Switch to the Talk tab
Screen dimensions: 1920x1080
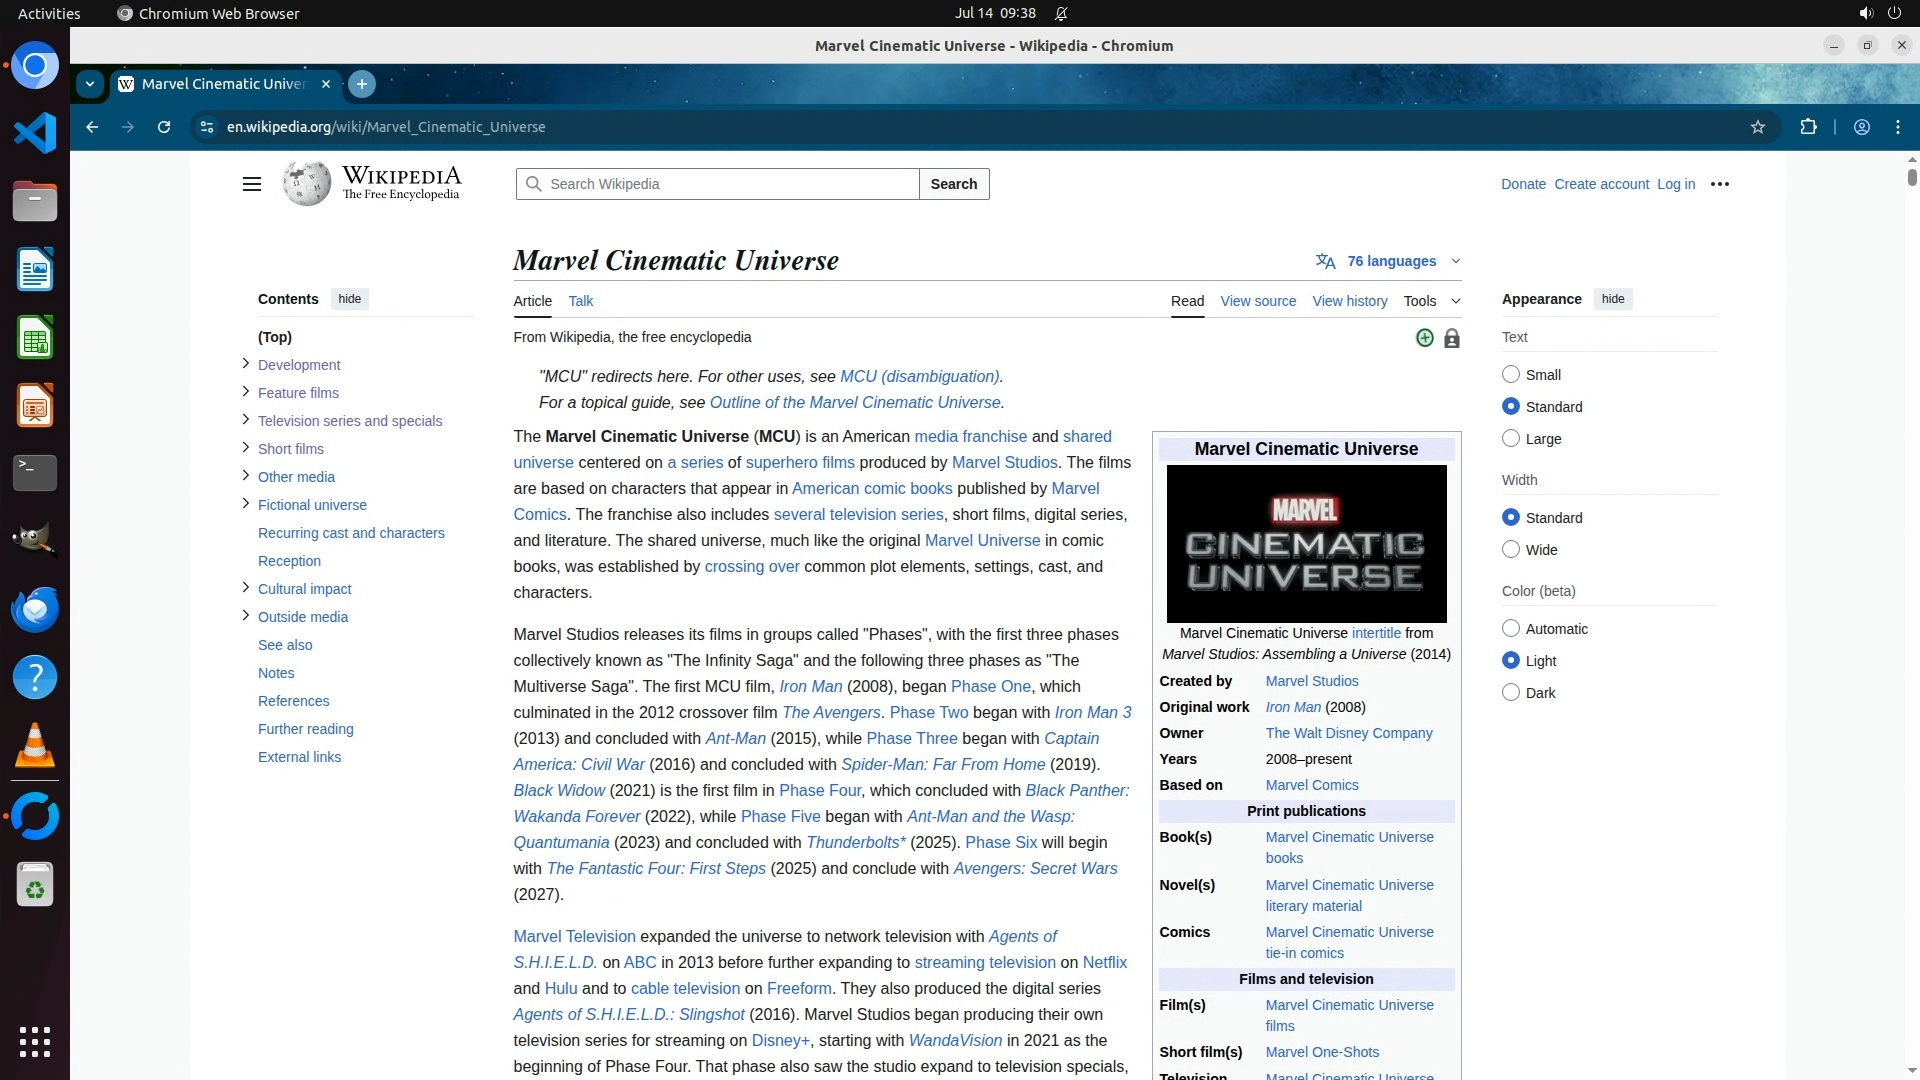tap(580, 301)
